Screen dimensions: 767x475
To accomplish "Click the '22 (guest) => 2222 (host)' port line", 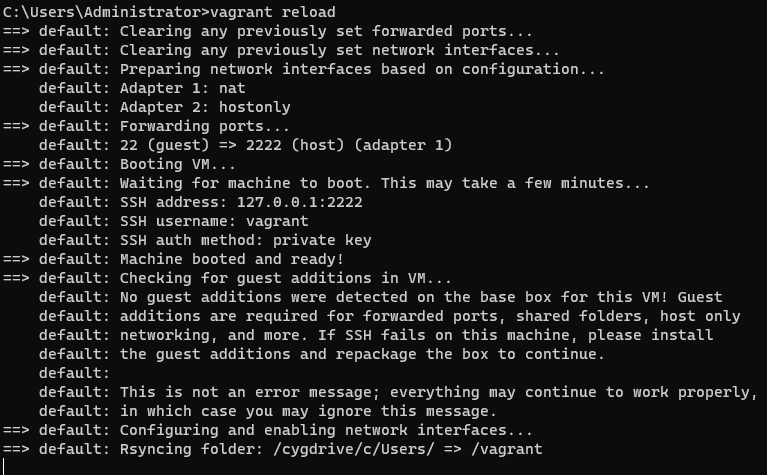I will (x=286, y=145).
